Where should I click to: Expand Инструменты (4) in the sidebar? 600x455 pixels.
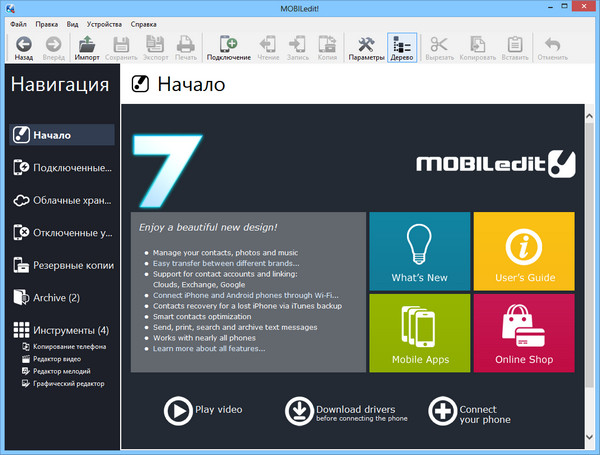point(62,330)
